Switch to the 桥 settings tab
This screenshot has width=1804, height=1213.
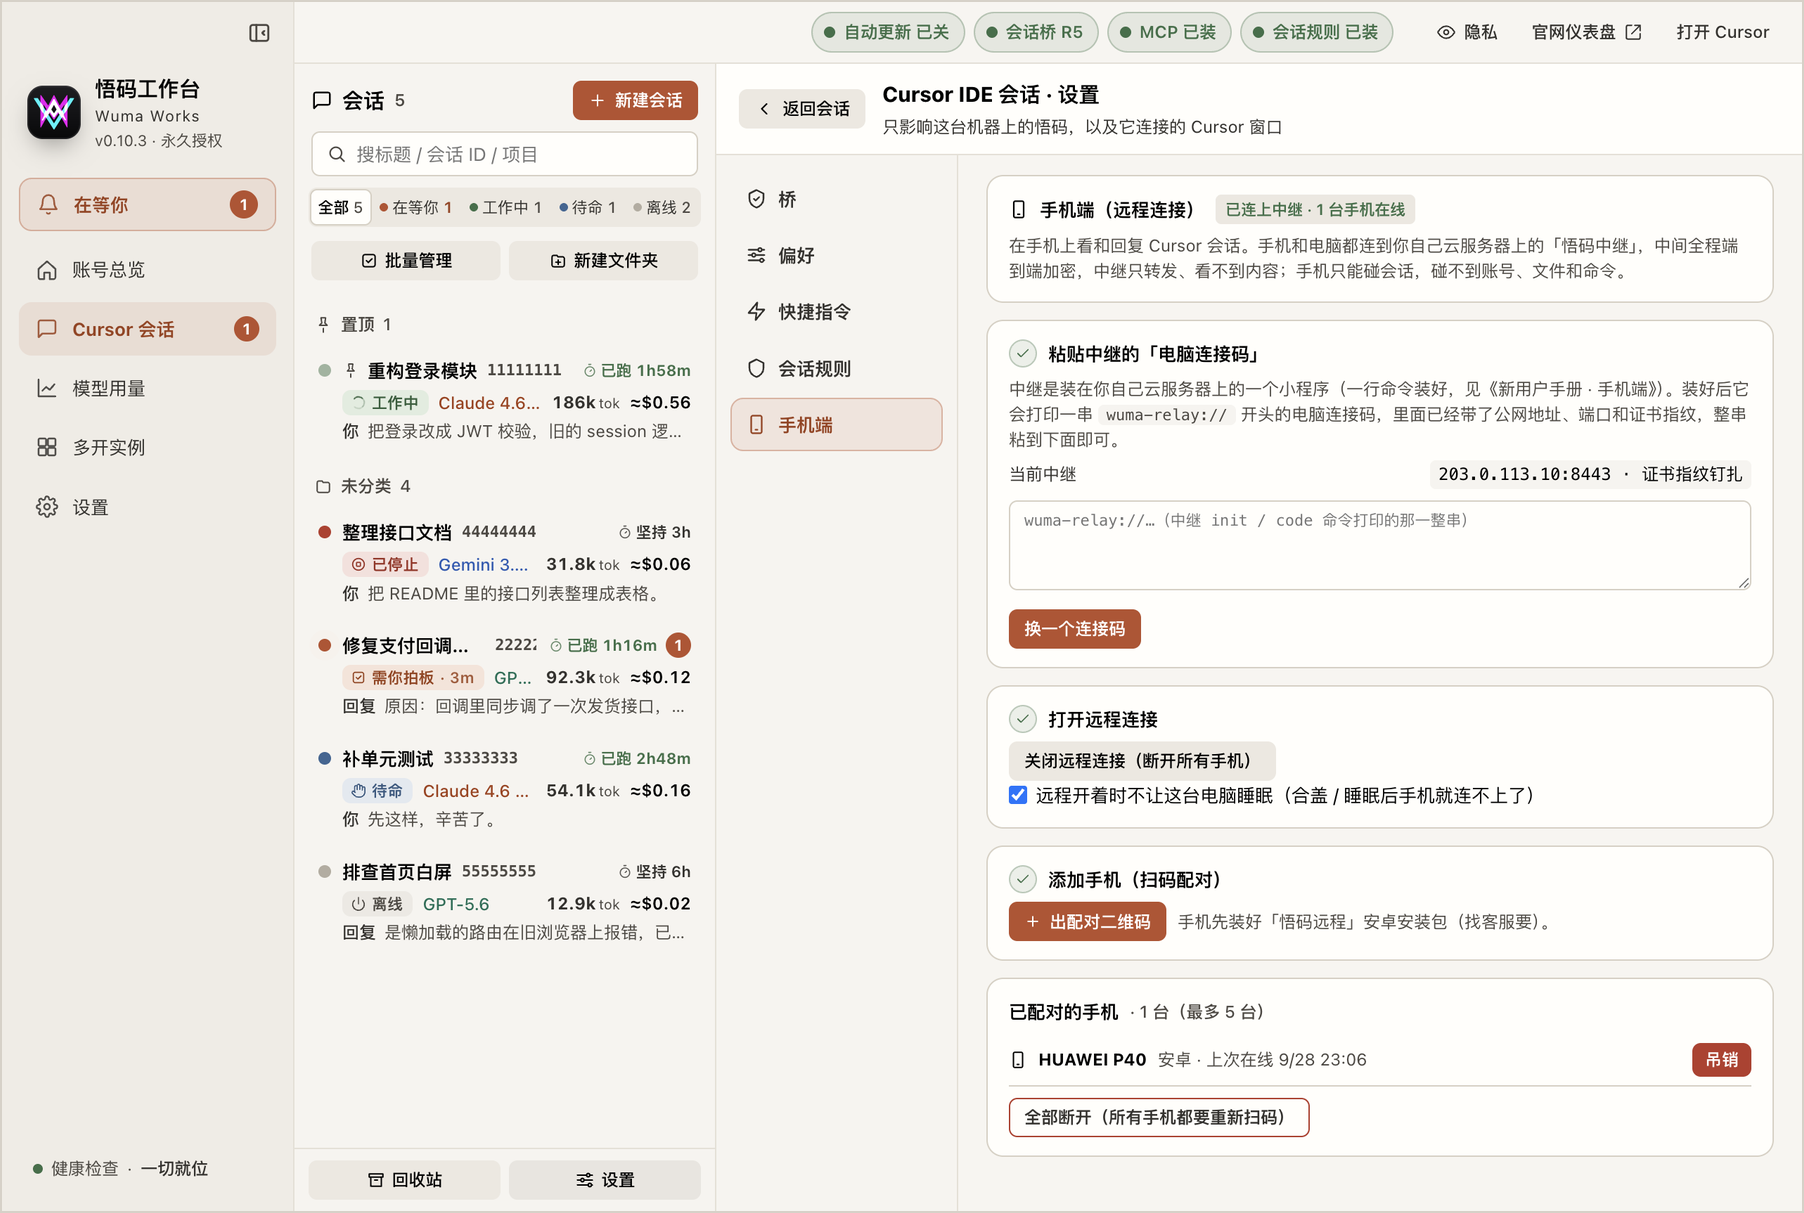836,199
